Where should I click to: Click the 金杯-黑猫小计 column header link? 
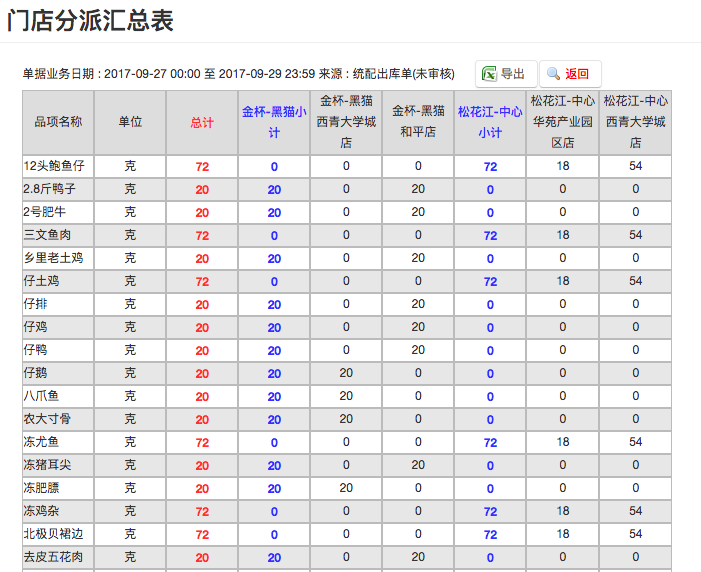click(274, 122)
